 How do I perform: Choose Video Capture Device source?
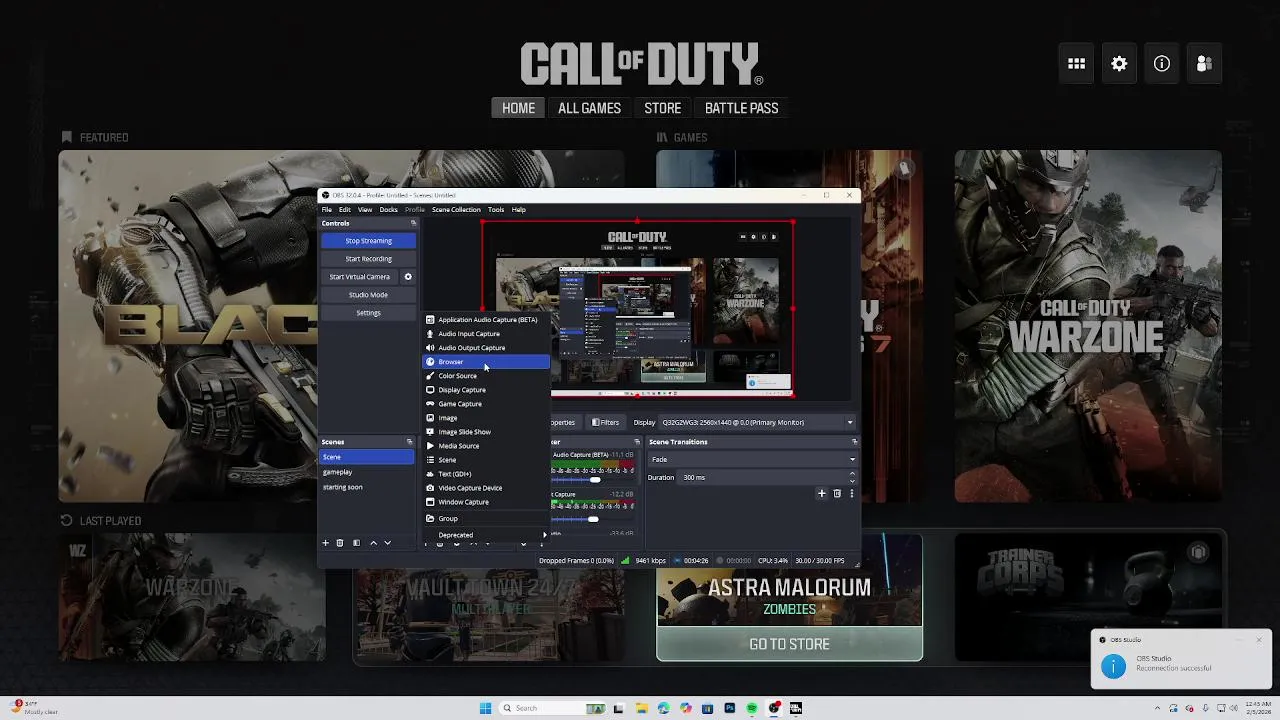[487, 488]
